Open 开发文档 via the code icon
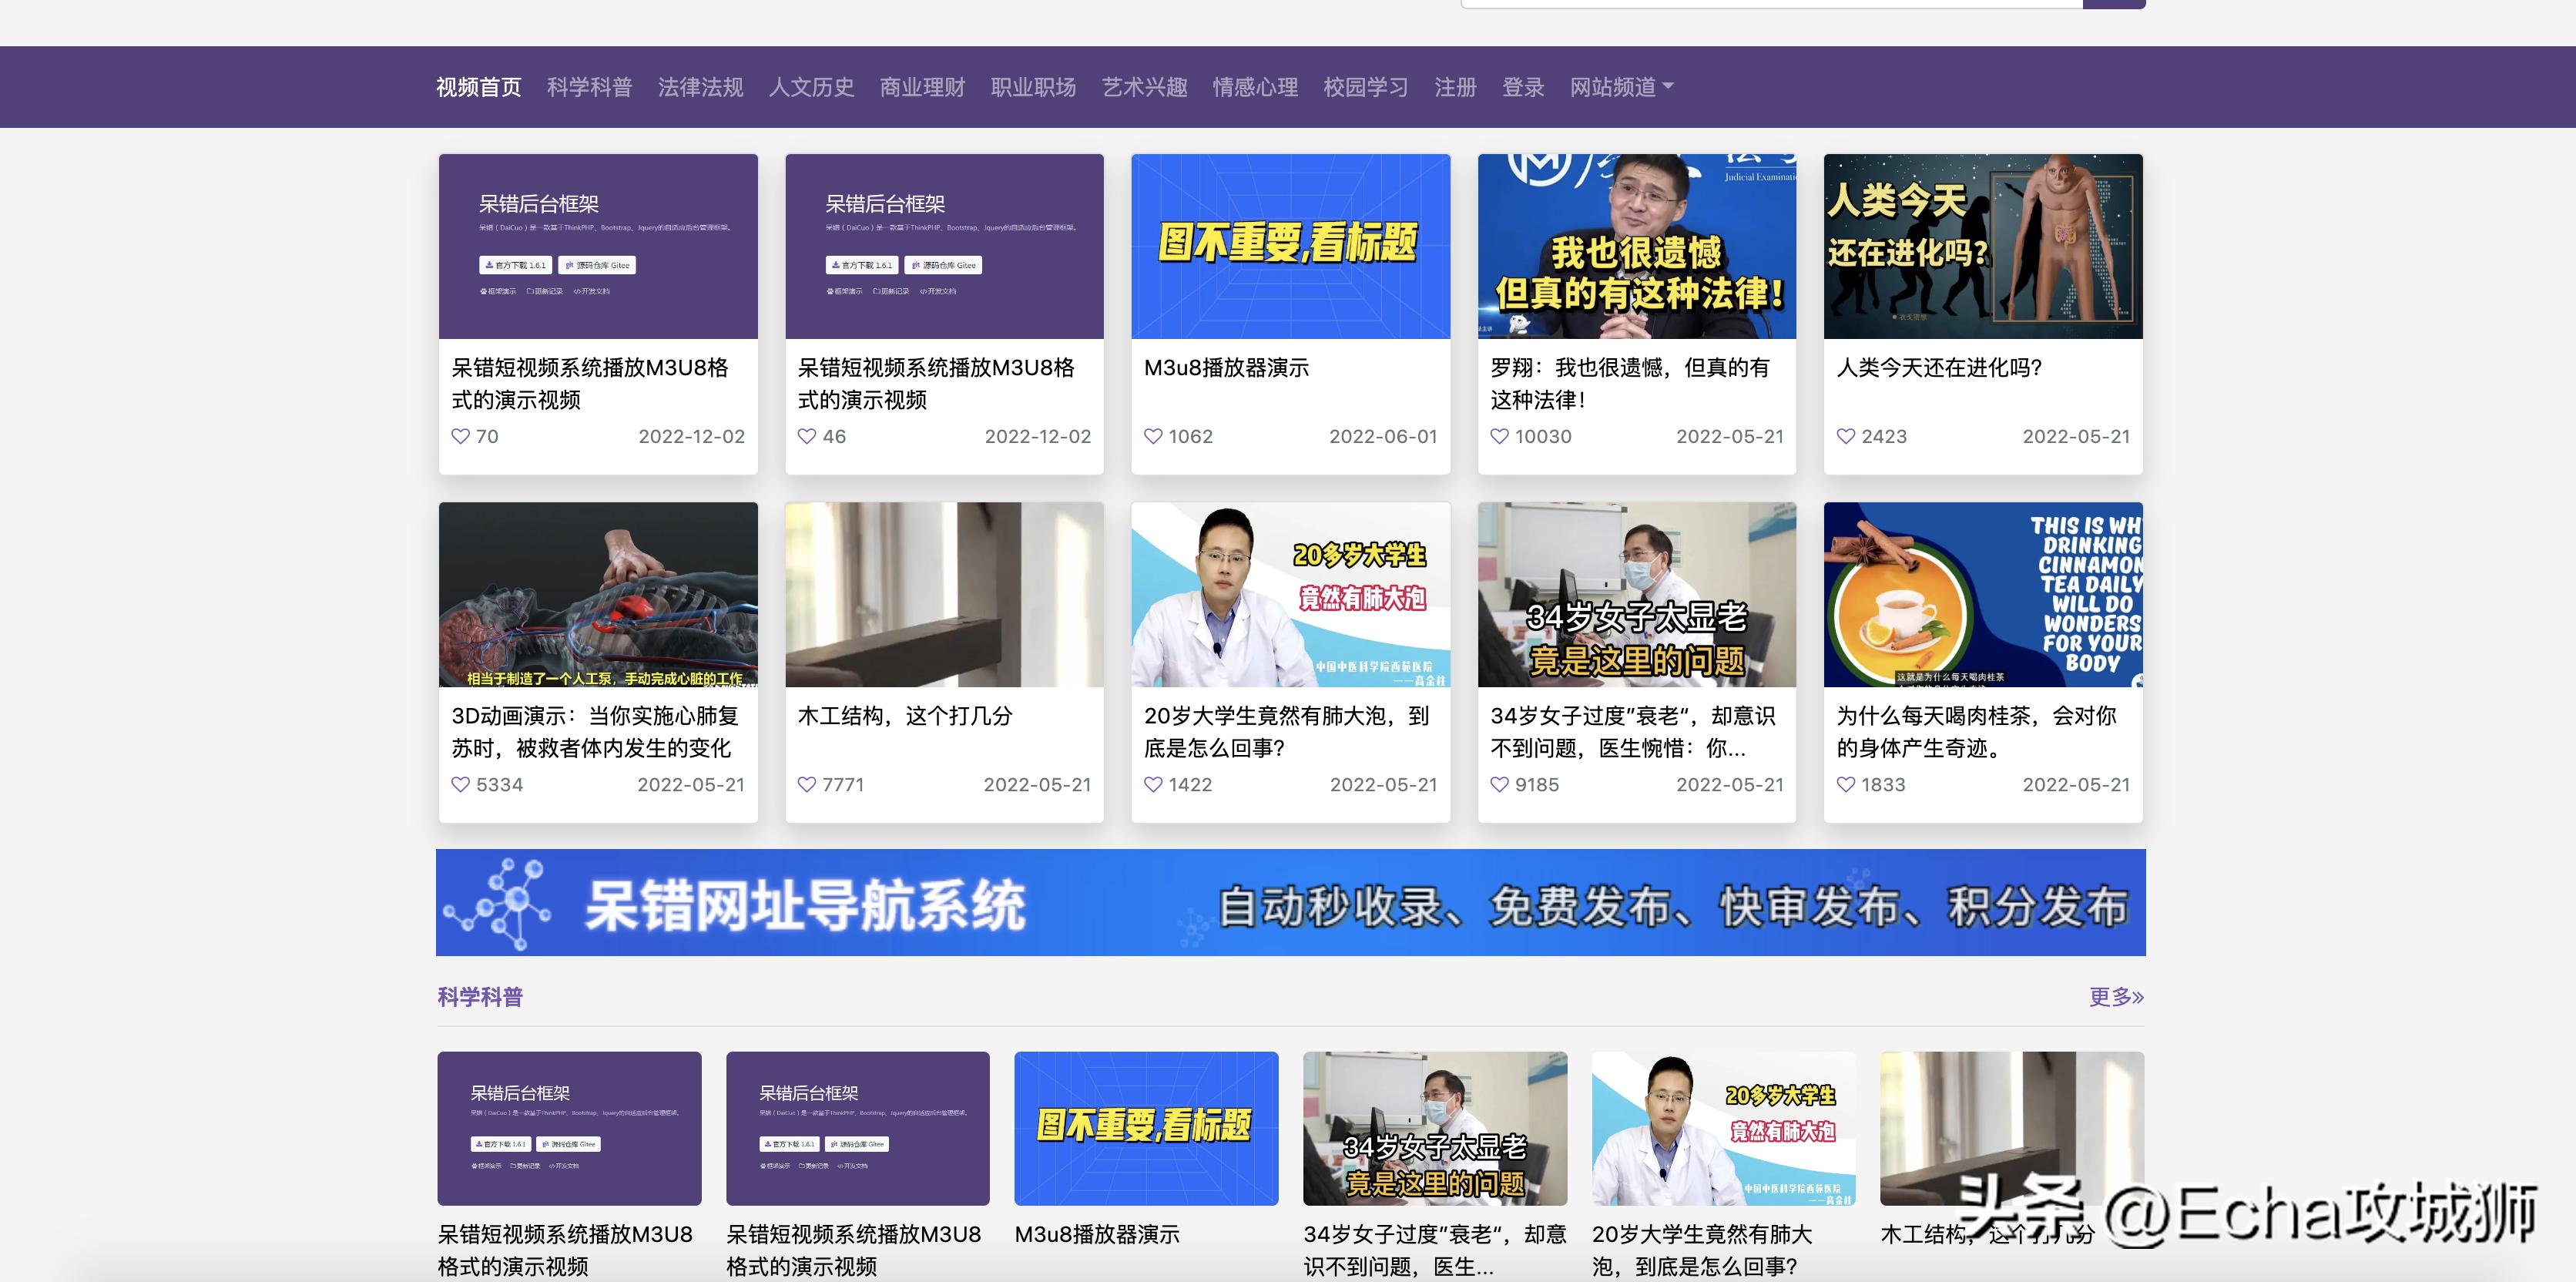This screenshot has height=1282, width=2576. pyautogui.click(x=577, y=291)
